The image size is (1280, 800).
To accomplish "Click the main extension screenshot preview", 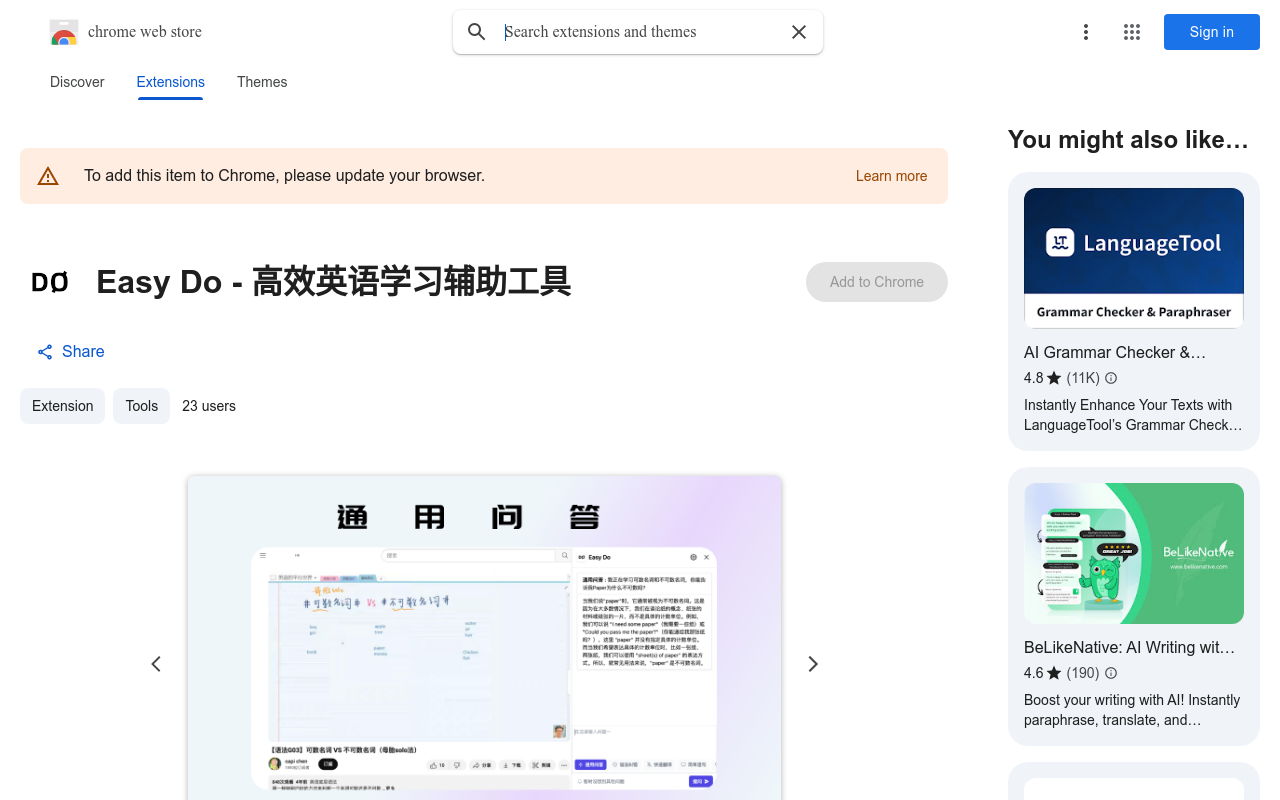I will click(x=485, y=638).
